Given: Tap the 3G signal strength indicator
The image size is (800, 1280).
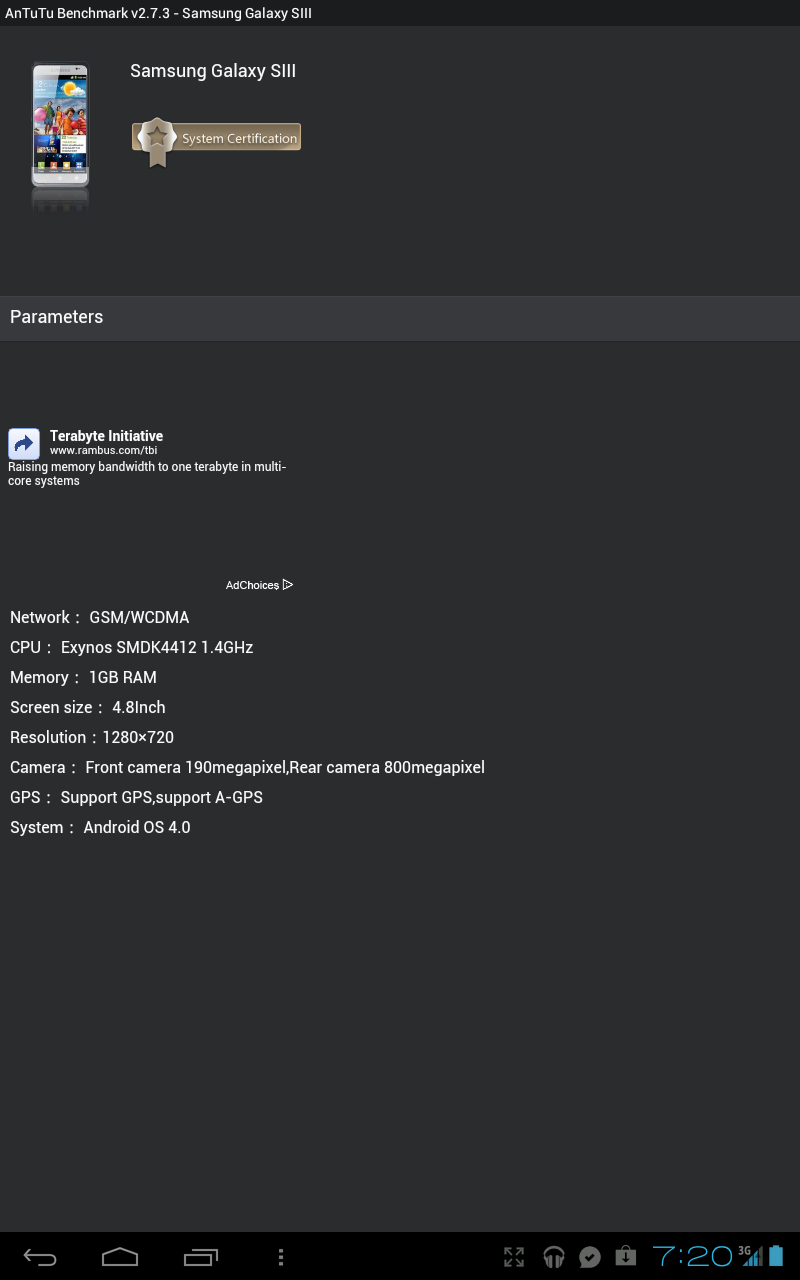Looking at the screenshot, I should (x=750, y=1256).
